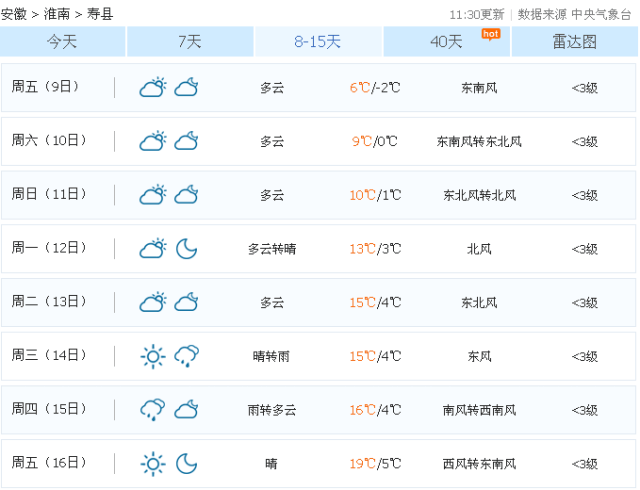Click temperature 6℃/-2℃
Screen dimensions: 640x490
point(375,88)
